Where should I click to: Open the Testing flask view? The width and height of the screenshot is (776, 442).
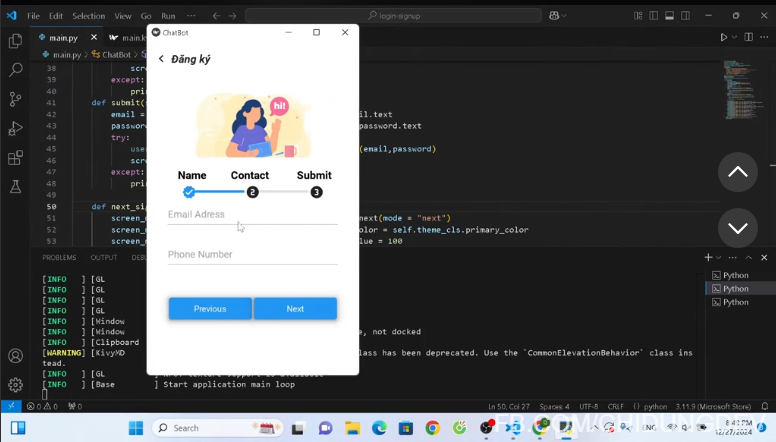pos(15,187)
